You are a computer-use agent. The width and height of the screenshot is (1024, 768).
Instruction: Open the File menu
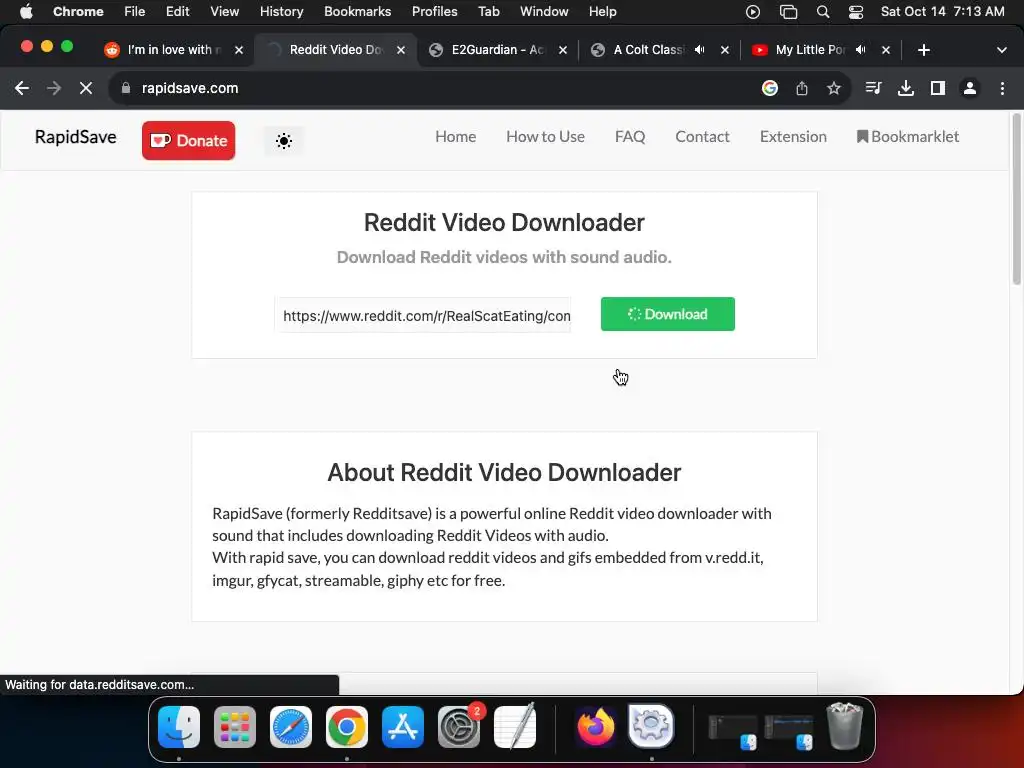pyautogui.click(x=135, y=12)
